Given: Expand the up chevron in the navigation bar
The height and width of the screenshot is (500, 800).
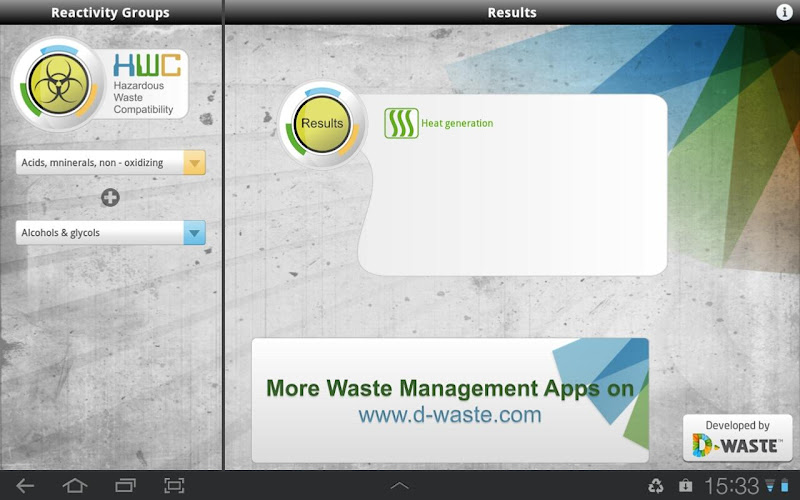Looking at the screenshot, I should point(399,486).
